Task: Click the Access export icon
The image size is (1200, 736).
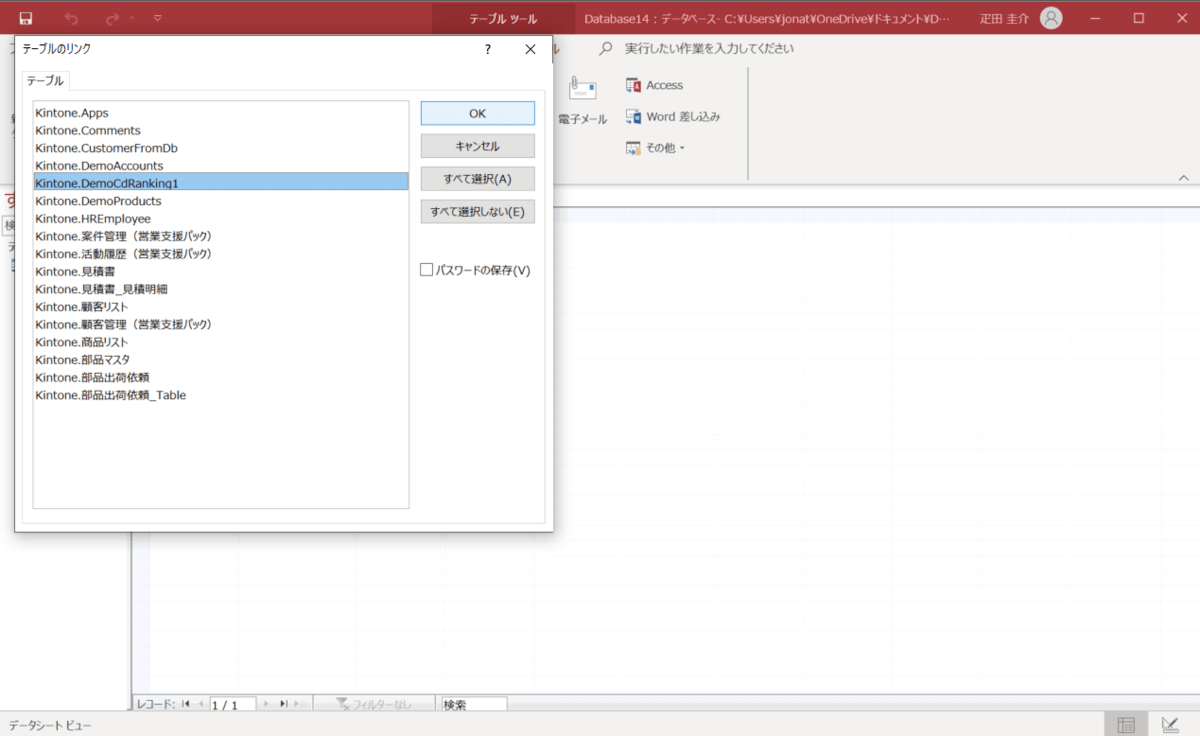Action: (x=633, y=86)
